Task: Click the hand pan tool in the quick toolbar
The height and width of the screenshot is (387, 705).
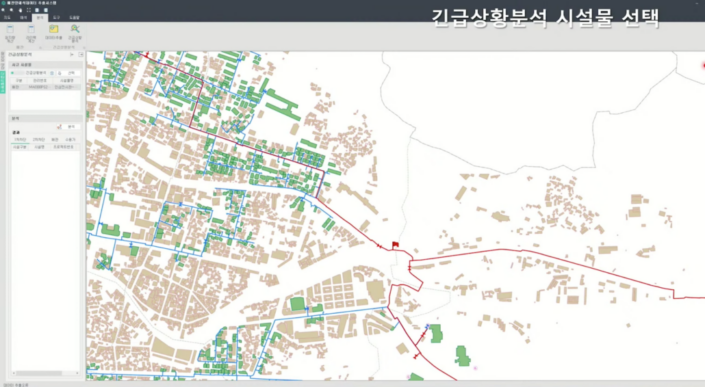Action: [20, 10]
